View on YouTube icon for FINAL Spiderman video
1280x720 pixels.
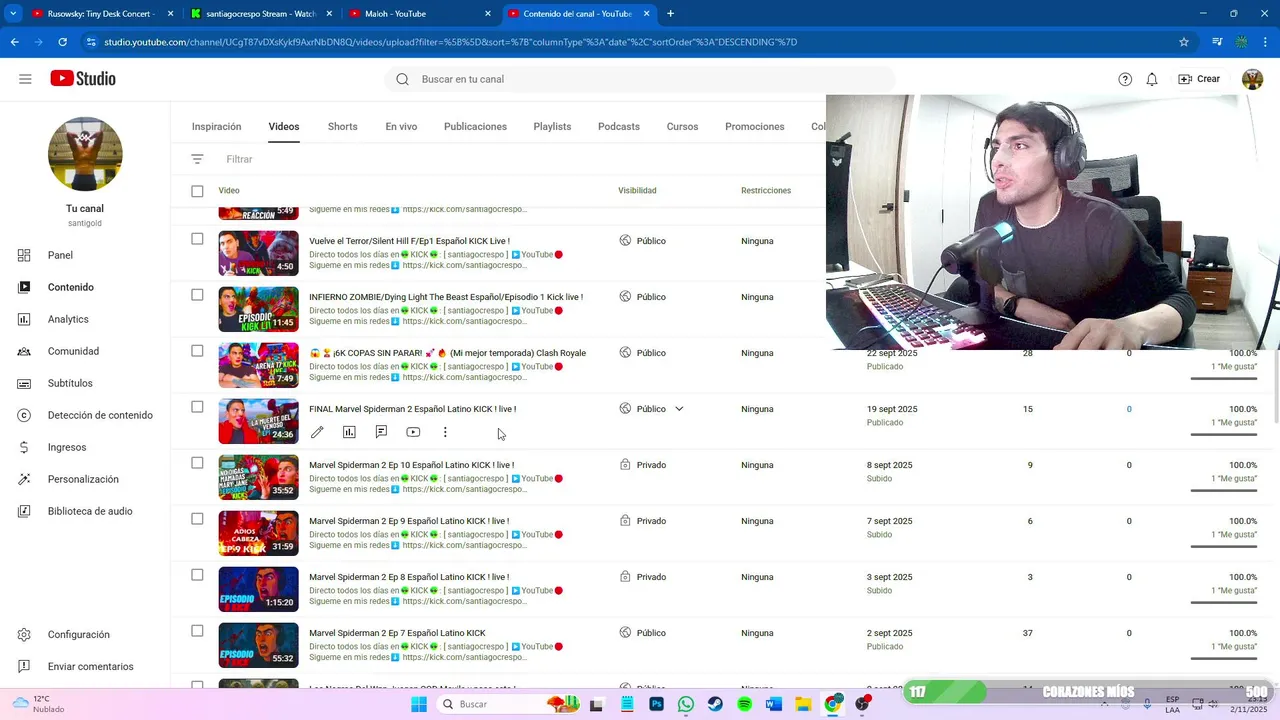[413, 432]
